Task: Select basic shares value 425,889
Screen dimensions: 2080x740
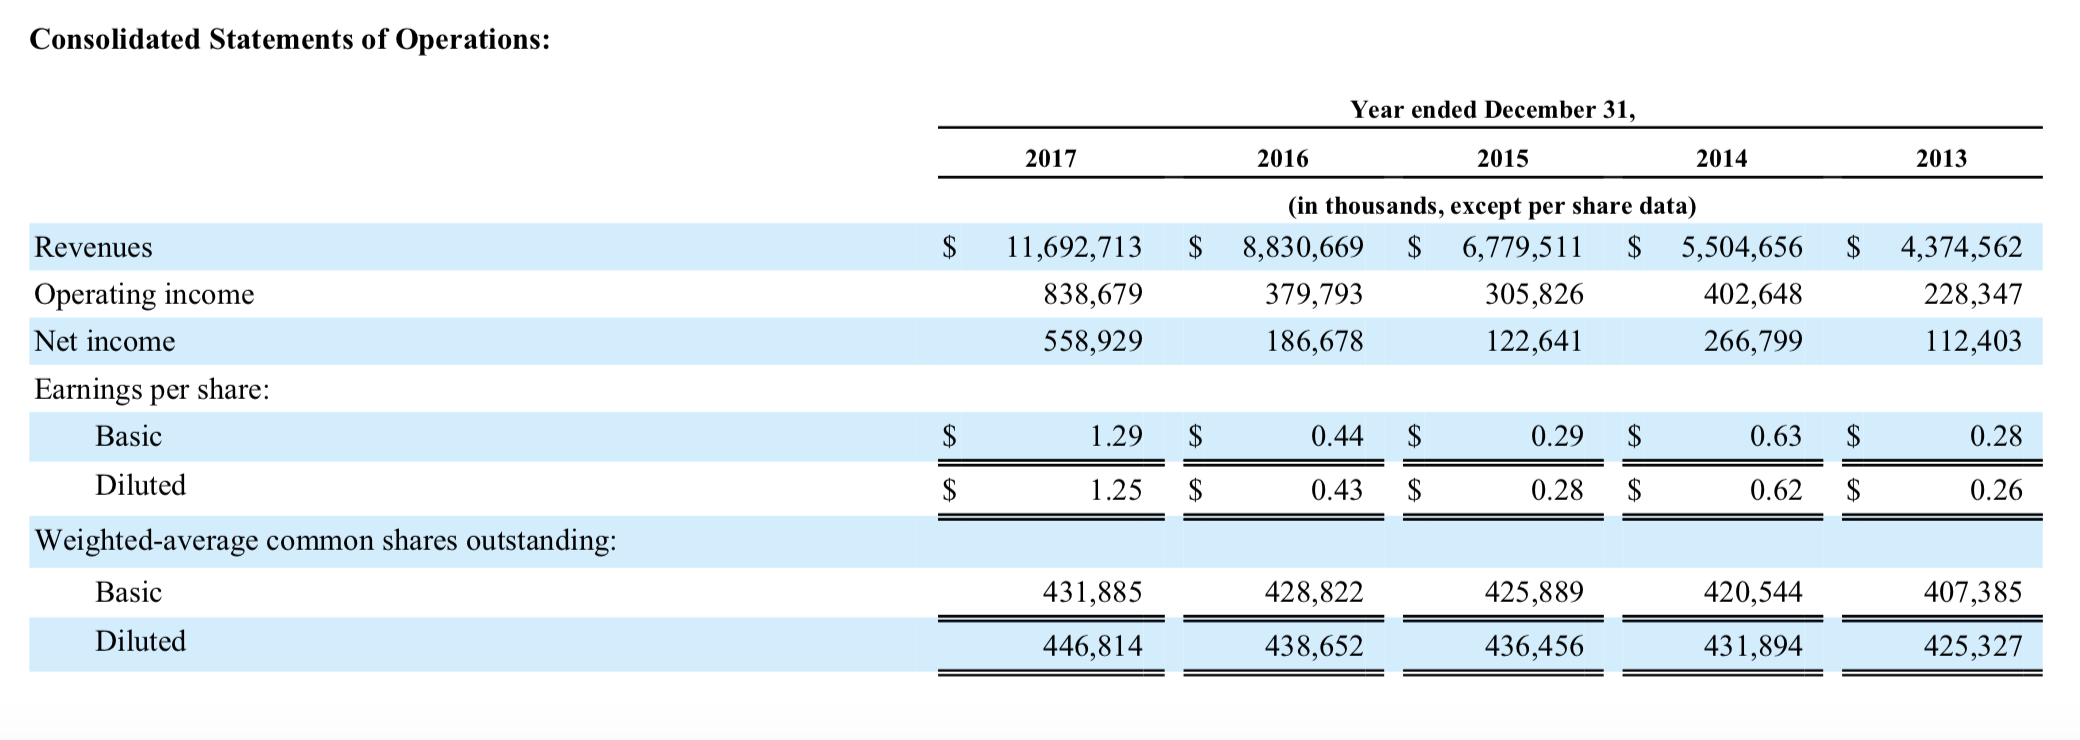Action: (1534, 593)
